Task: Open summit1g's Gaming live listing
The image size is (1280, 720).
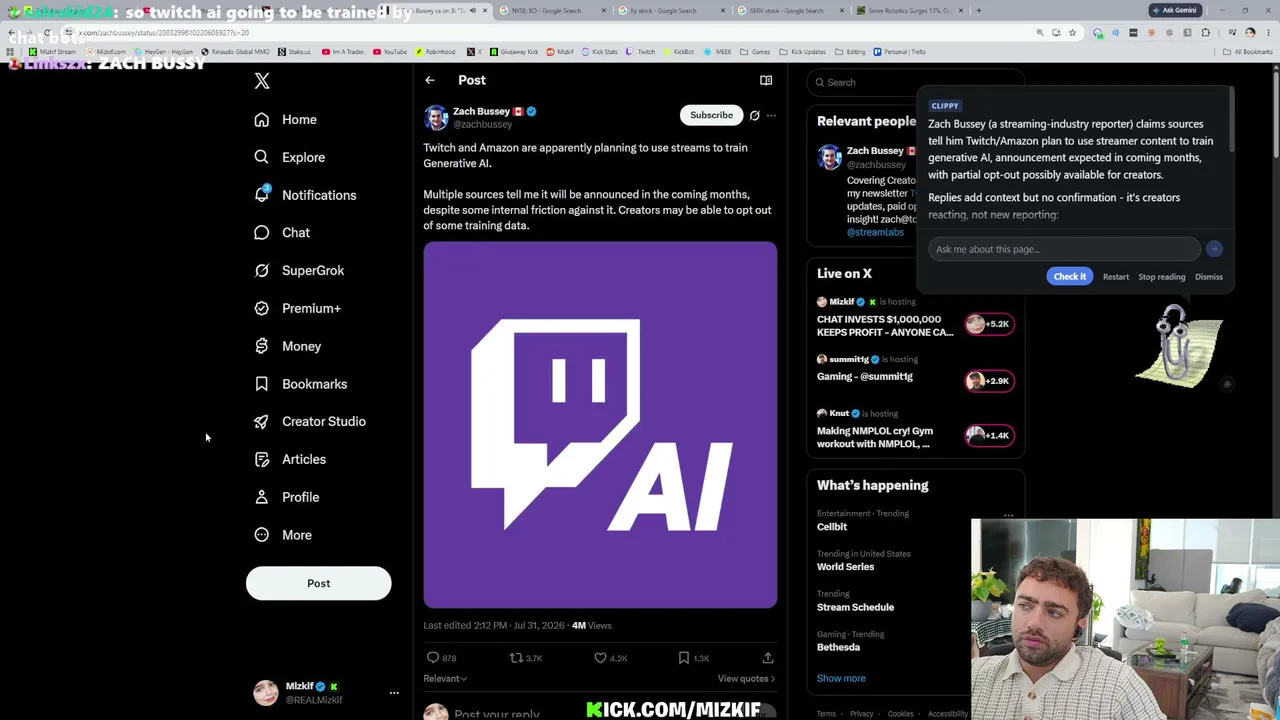Action: (x=915, y=371)
